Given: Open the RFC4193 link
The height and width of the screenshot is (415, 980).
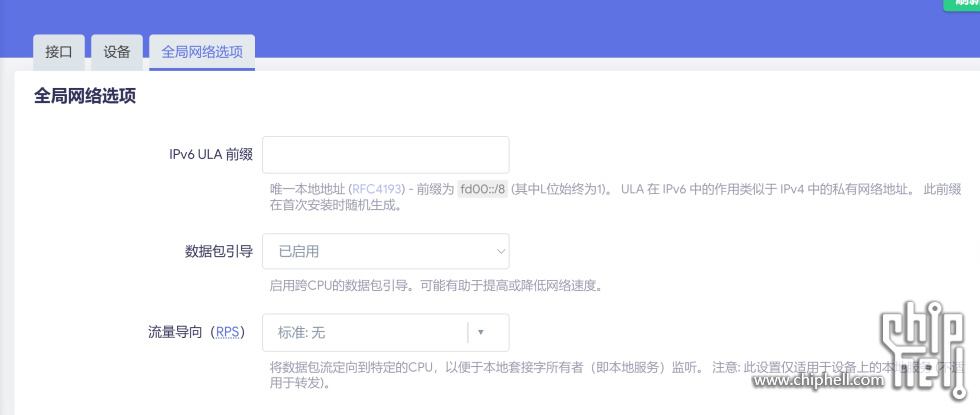Looking at the screenshot, I should pyautogui.click(x=376, y=189).
